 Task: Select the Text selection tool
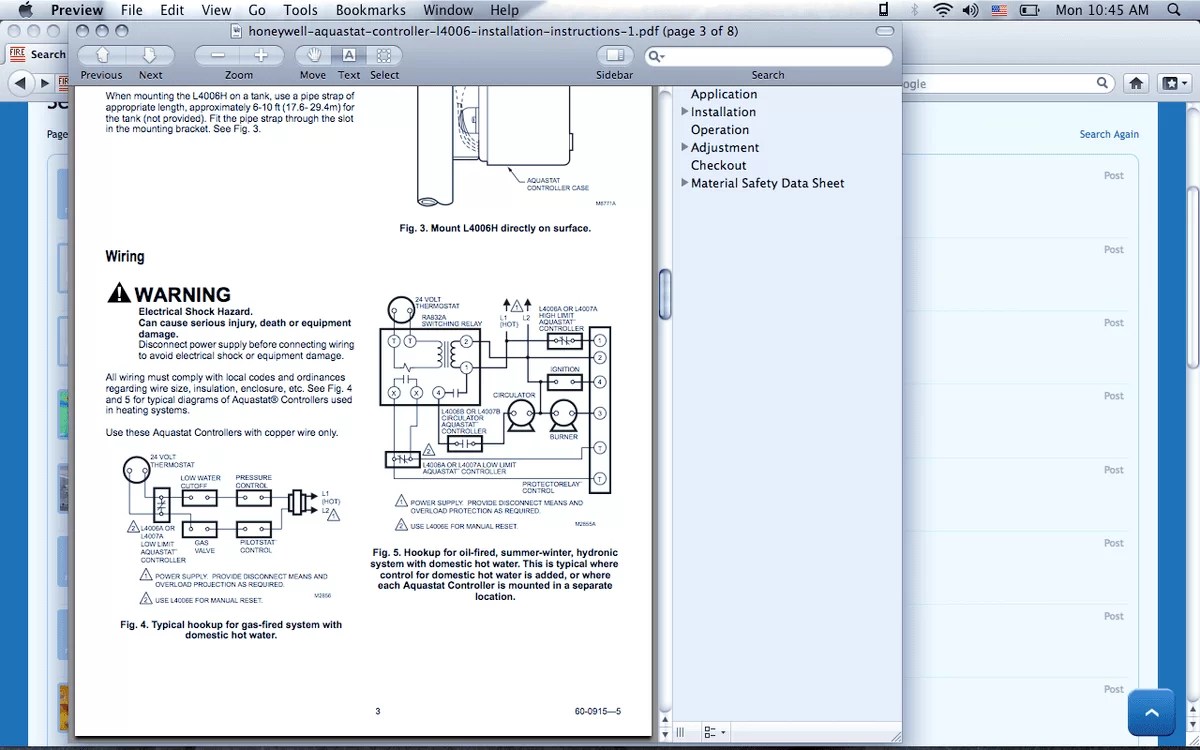(x=349, y=56)
